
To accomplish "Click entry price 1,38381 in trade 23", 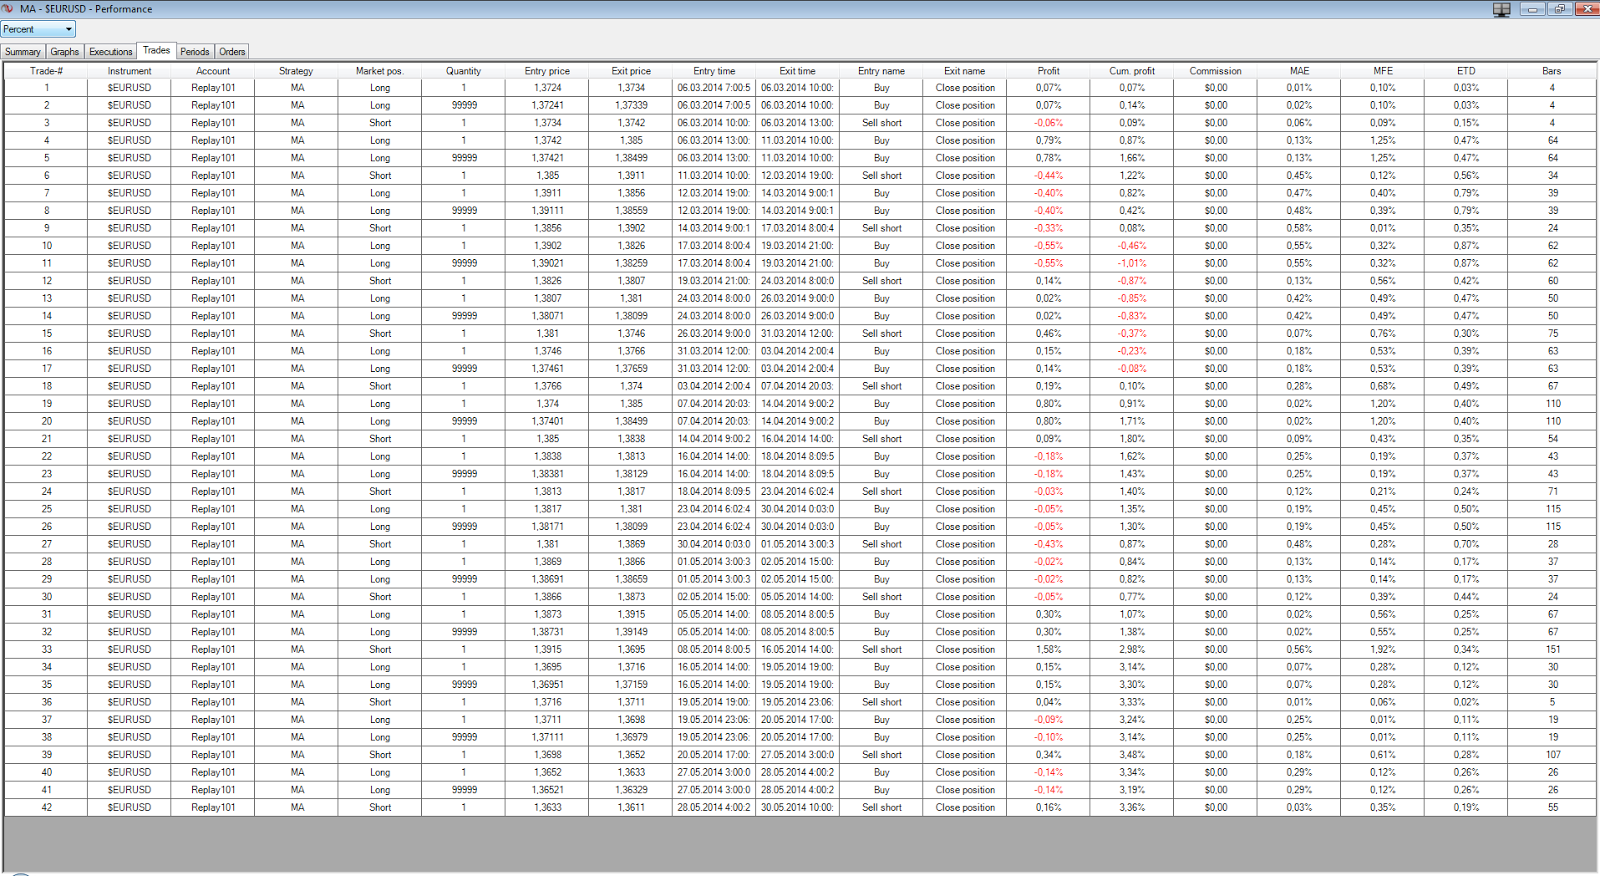I will 547,474.
